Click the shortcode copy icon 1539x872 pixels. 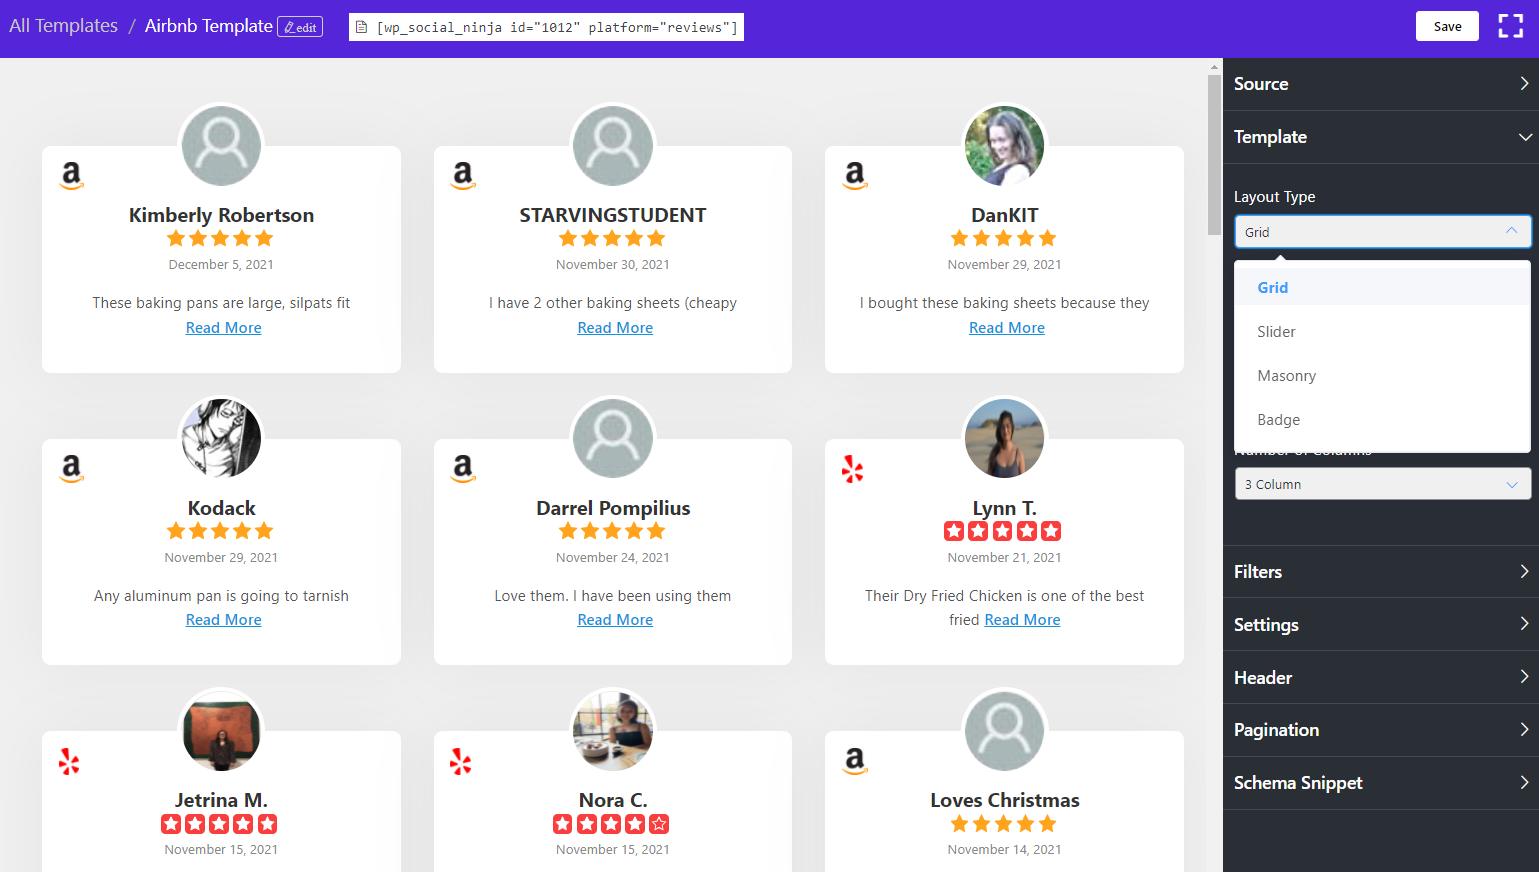click(x=362, y=27)
